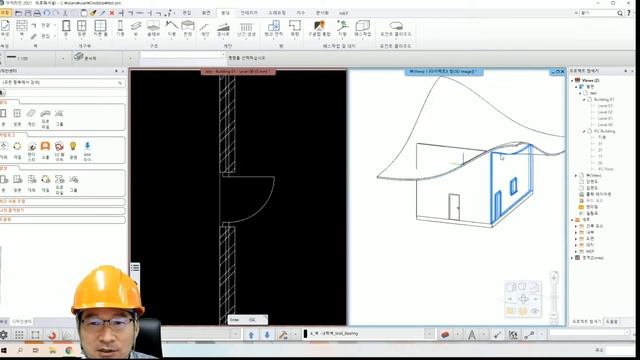Click the dotted grid icon in bottom toolbar
This screenshot has height=360, width=640.
(19, 335)
